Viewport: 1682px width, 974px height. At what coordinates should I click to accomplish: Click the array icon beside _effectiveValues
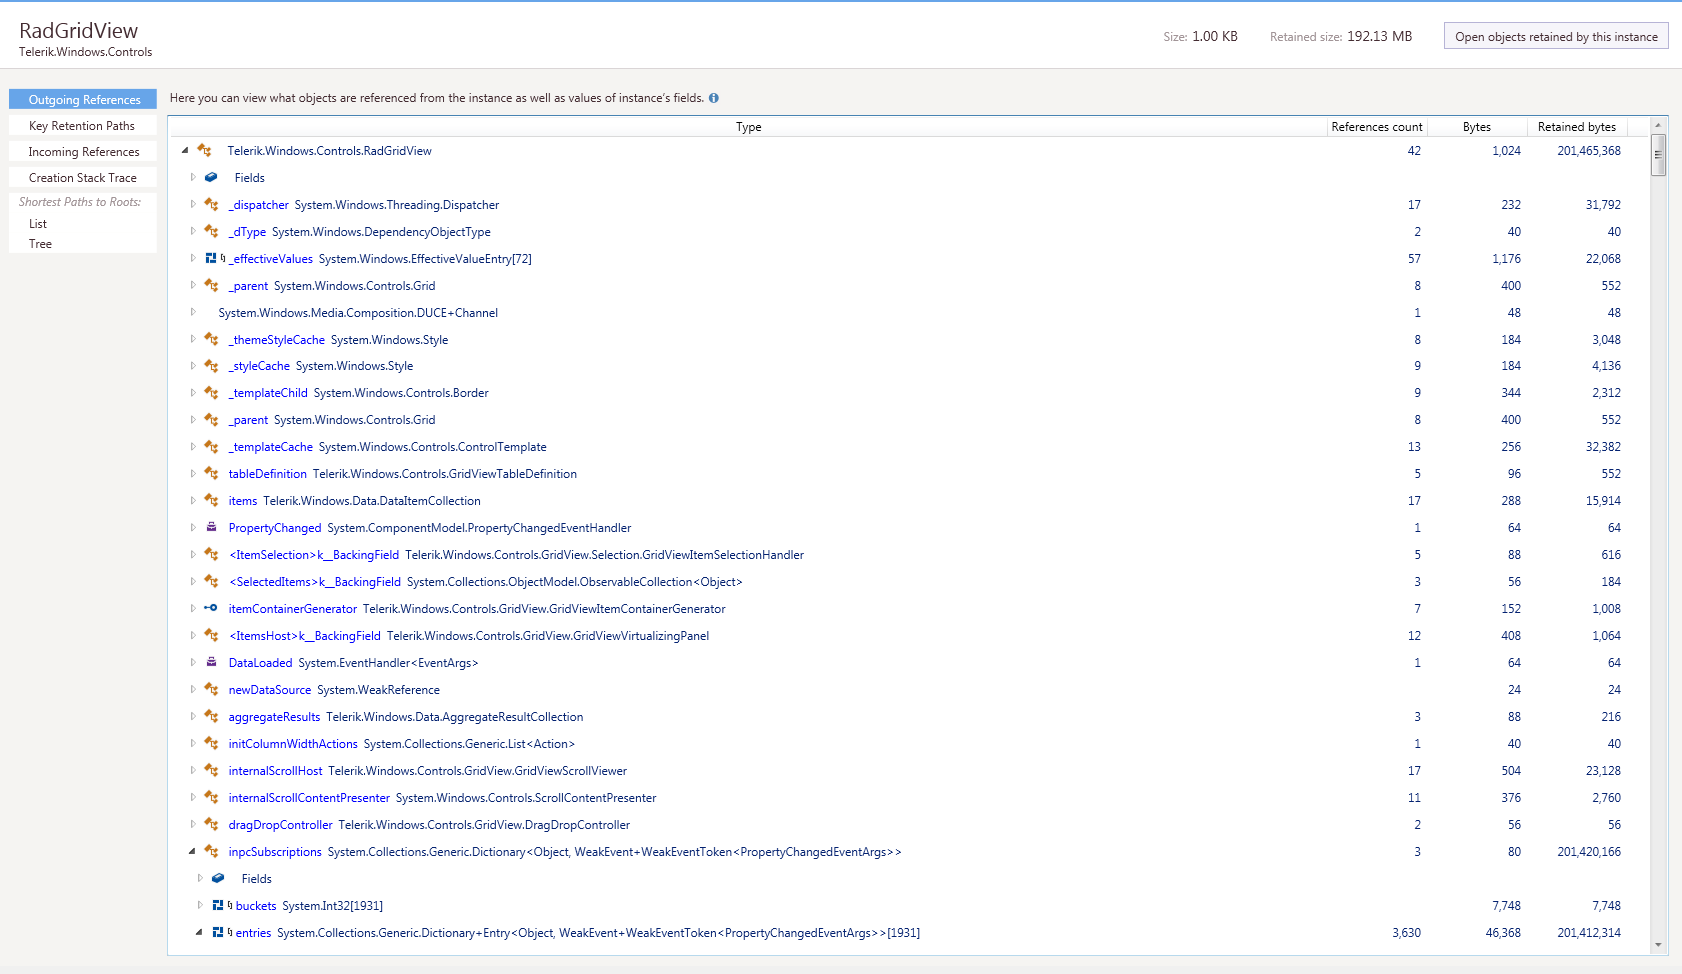[211, 259]
